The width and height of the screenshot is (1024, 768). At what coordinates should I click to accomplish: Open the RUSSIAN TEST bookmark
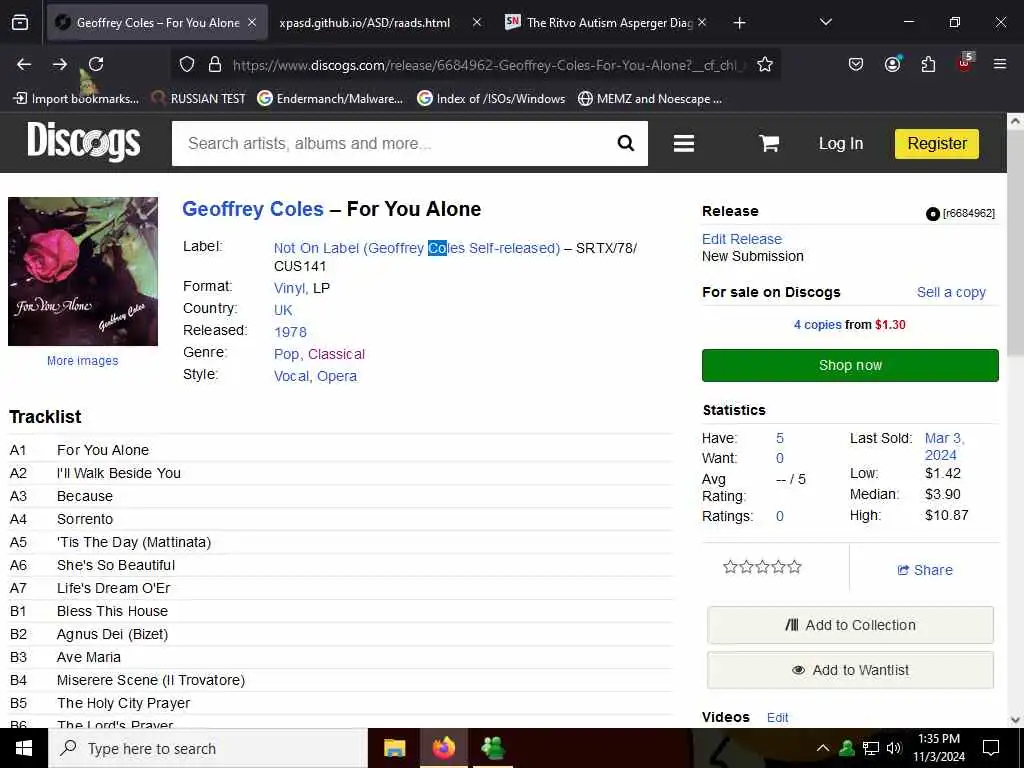click(x=199, y=99)
